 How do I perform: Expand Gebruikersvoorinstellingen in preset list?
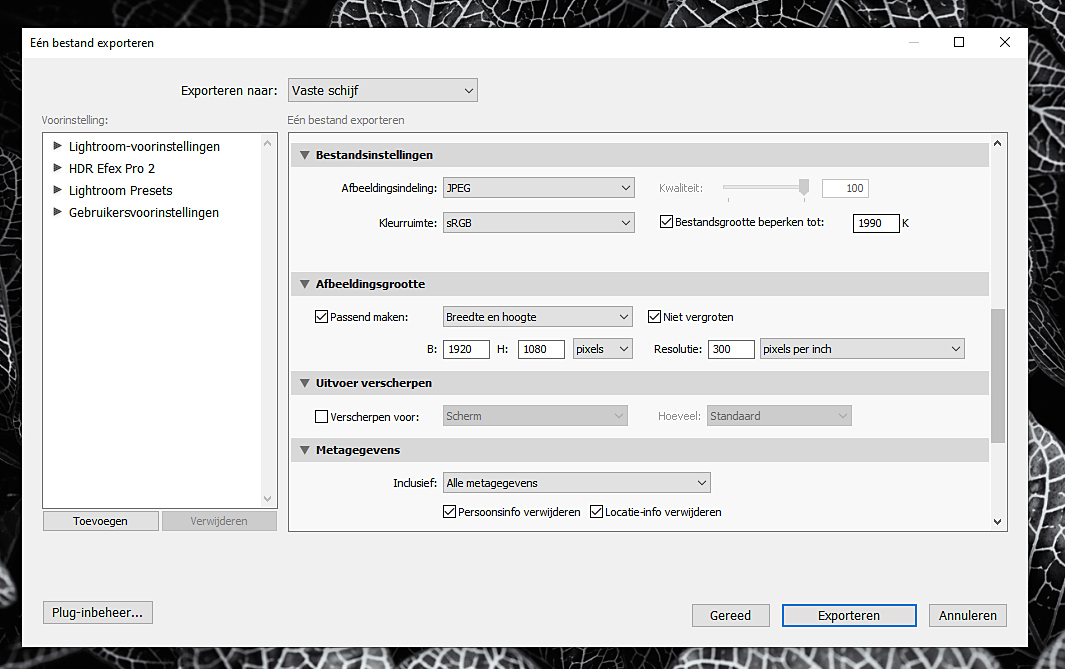point(58,212)
